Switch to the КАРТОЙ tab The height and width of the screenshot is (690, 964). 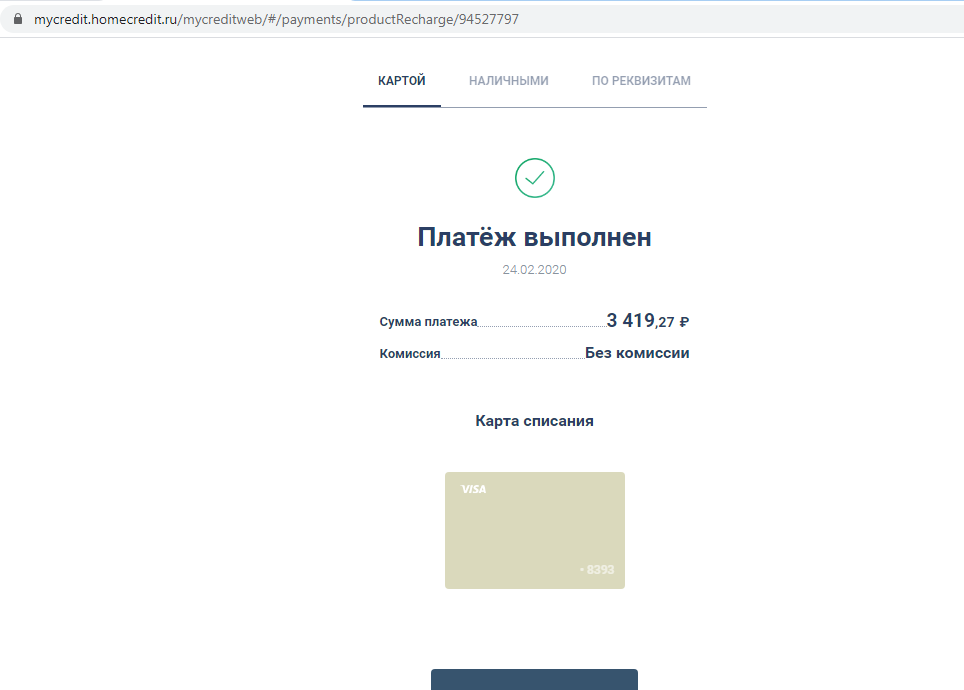pyautogui.click(x=402, y=81)
